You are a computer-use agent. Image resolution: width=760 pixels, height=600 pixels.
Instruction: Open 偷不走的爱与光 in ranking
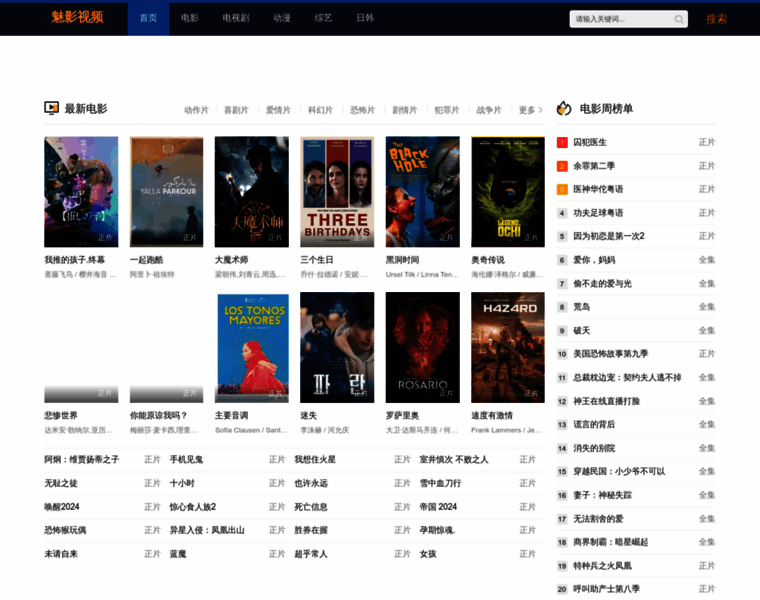click(x=602, y=284)
